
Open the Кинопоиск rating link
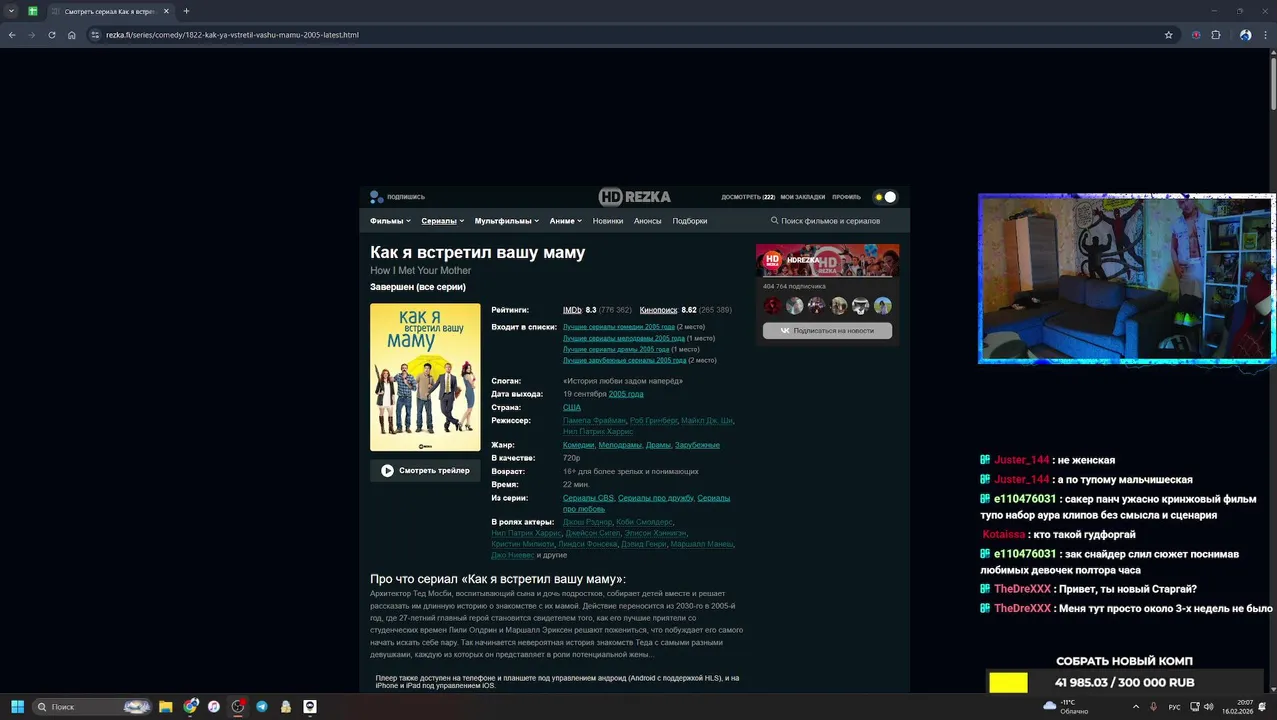pos(659,310)
